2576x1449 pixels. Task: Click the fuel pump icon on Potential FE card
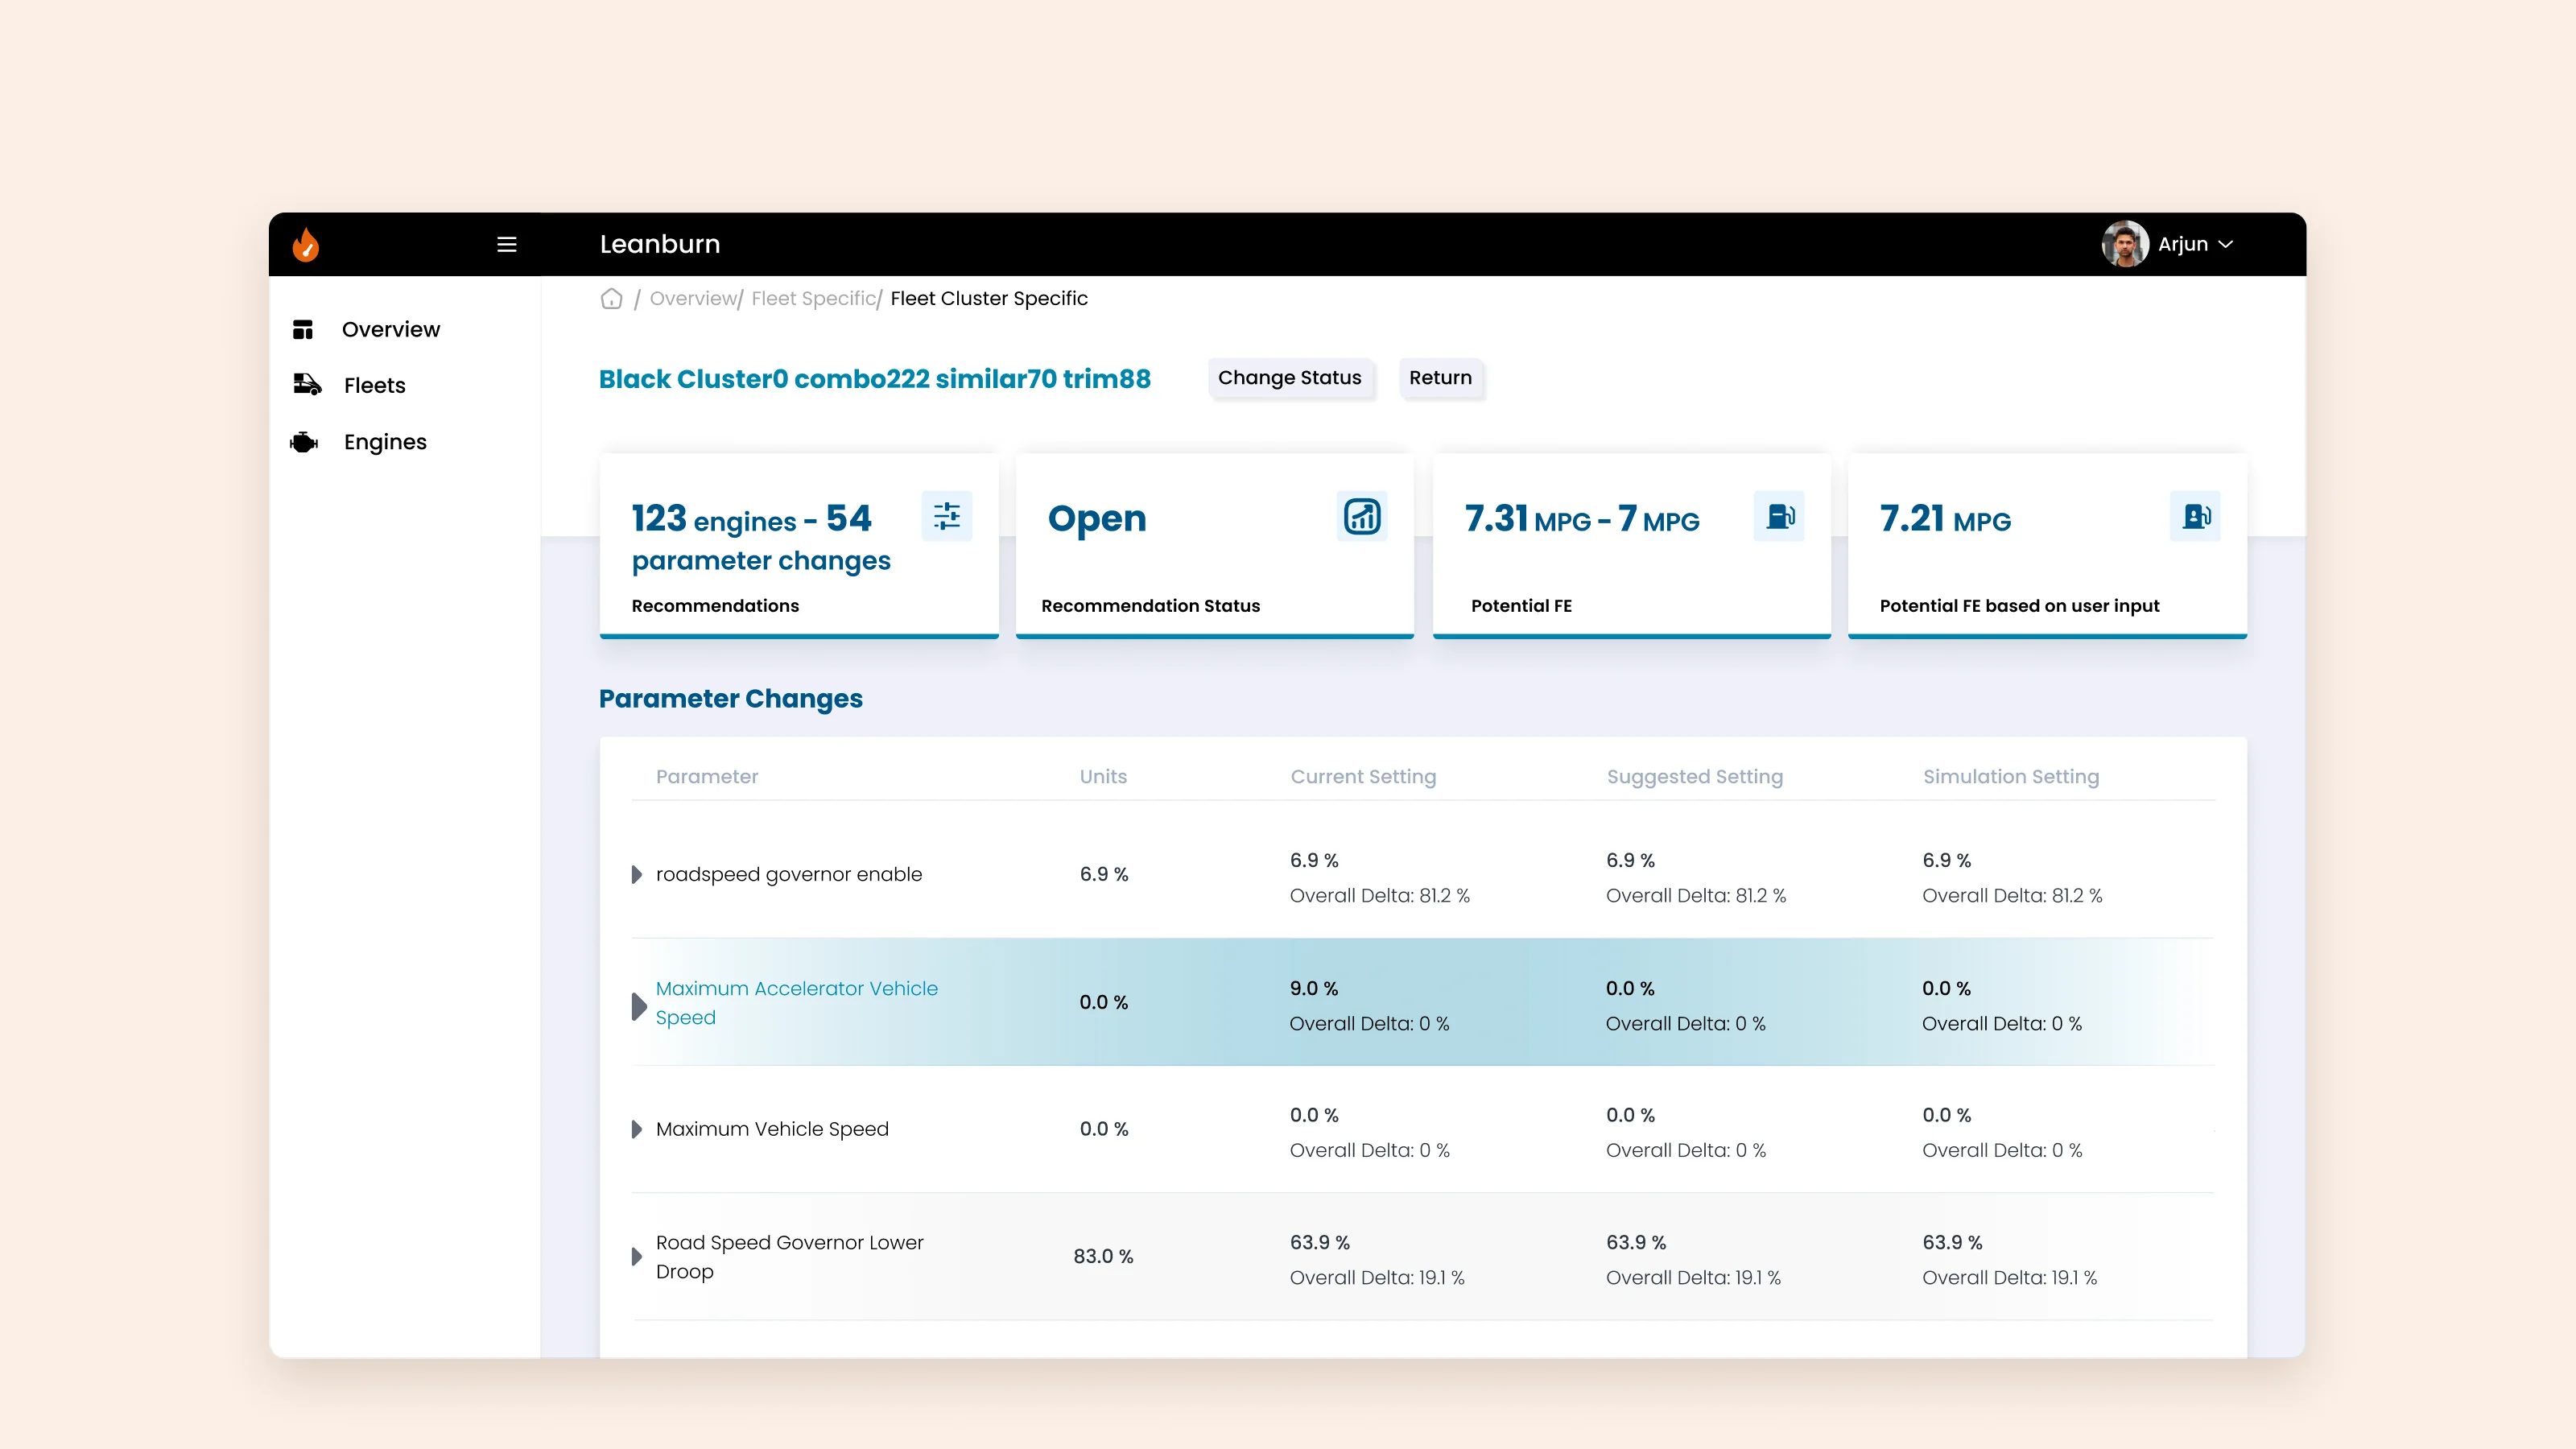pyautogui.click(x=1779, y=516)
